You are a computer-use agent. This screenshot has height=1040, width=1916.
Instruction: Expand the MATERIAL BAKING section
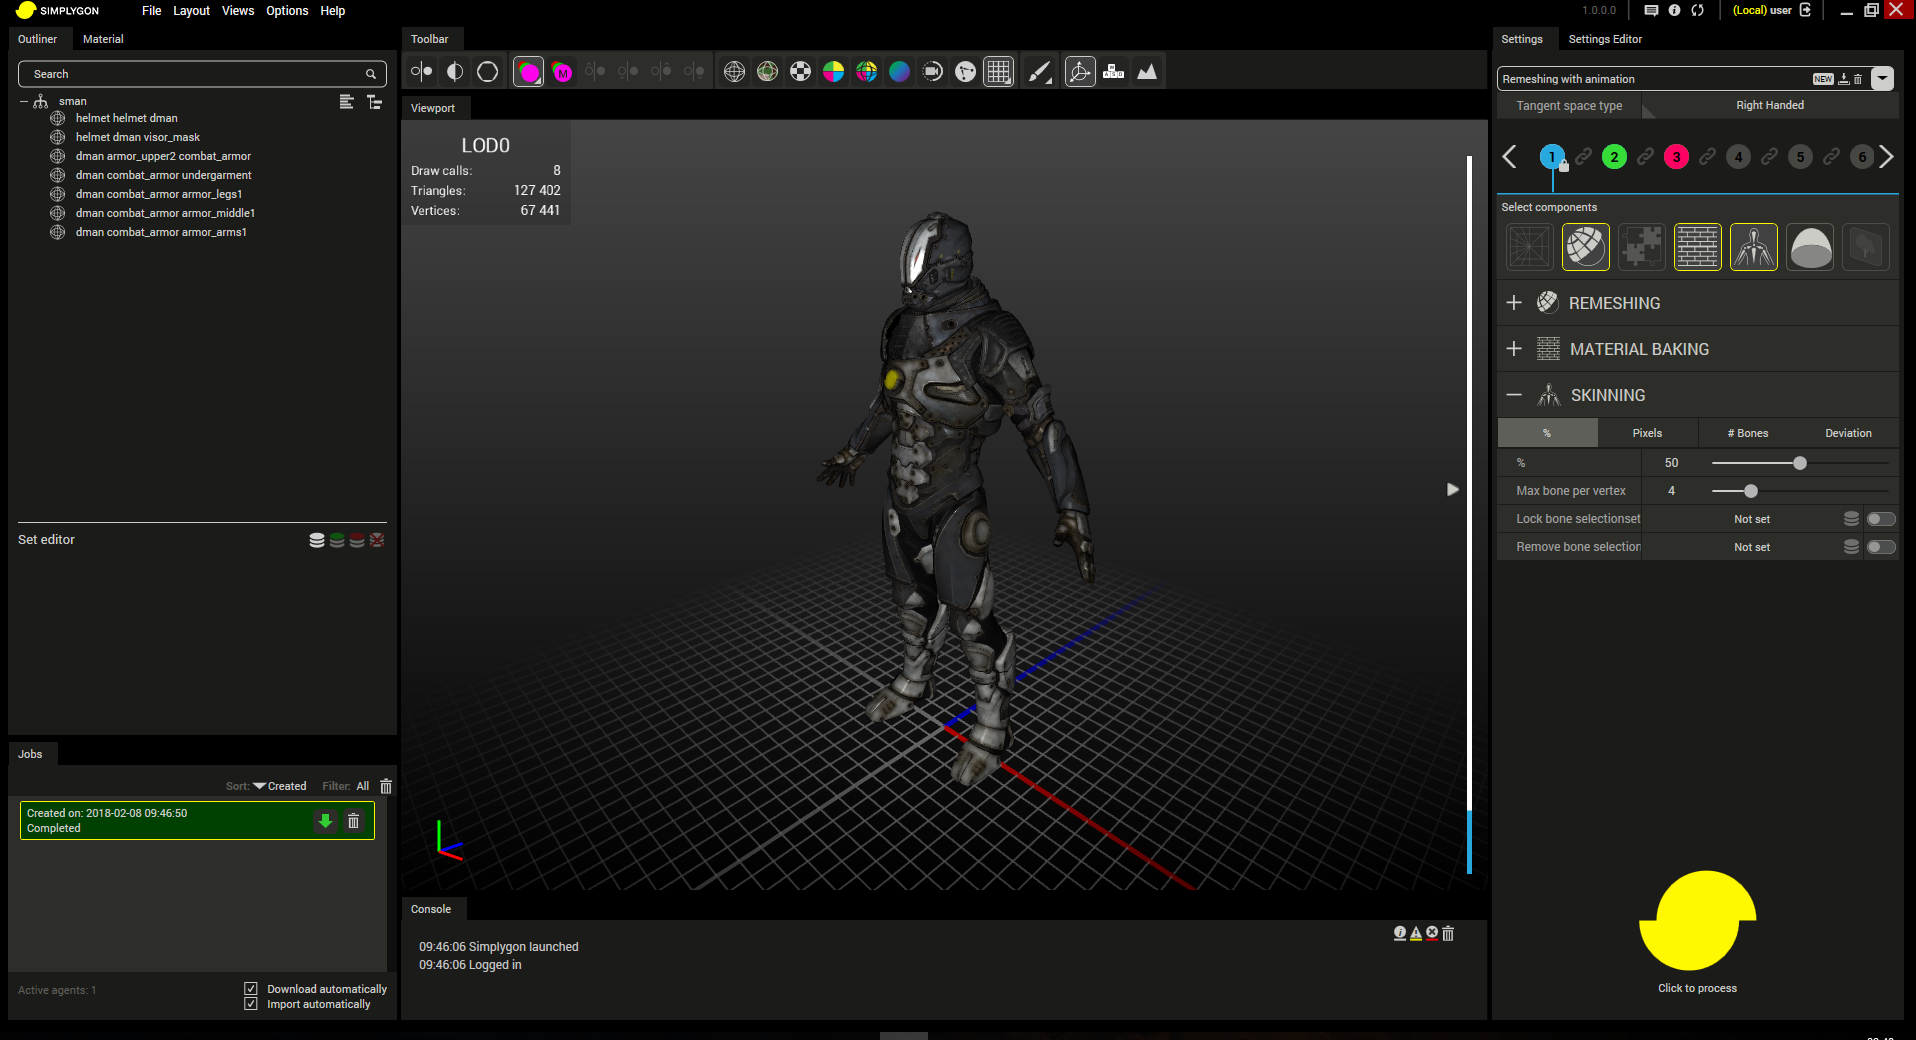click(x=1514, y=349)
